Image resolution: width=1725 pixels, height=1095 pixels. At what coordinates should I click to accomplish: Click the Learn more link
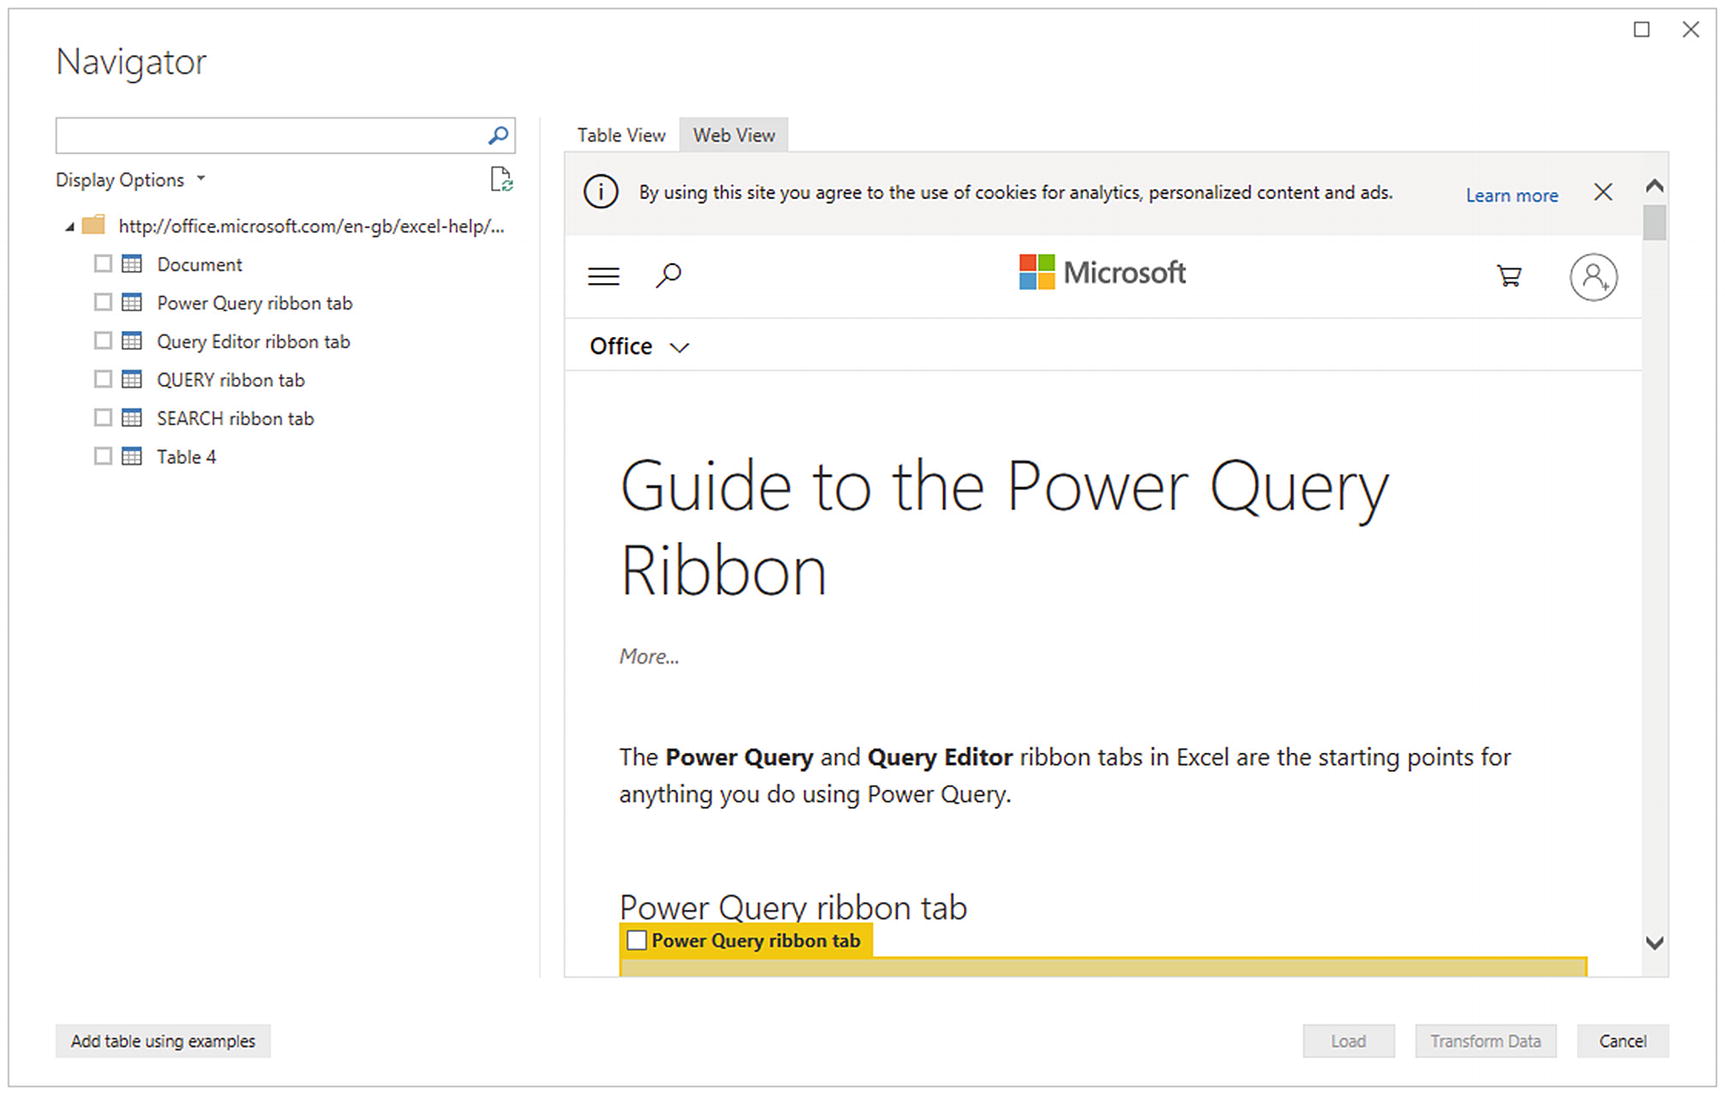click(1512, 195)
